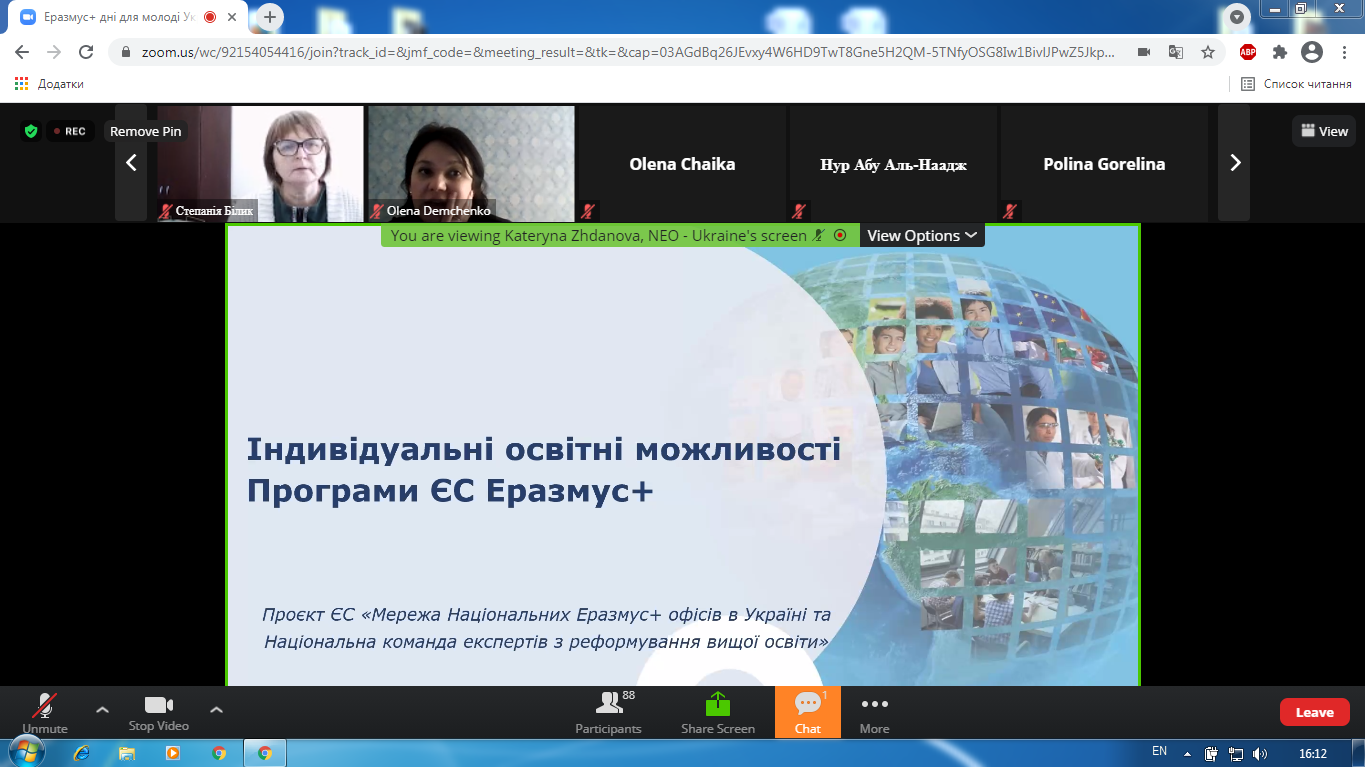Open the Chat panel
Viewport: 1365px width, 767px height.
coord(808,712)
